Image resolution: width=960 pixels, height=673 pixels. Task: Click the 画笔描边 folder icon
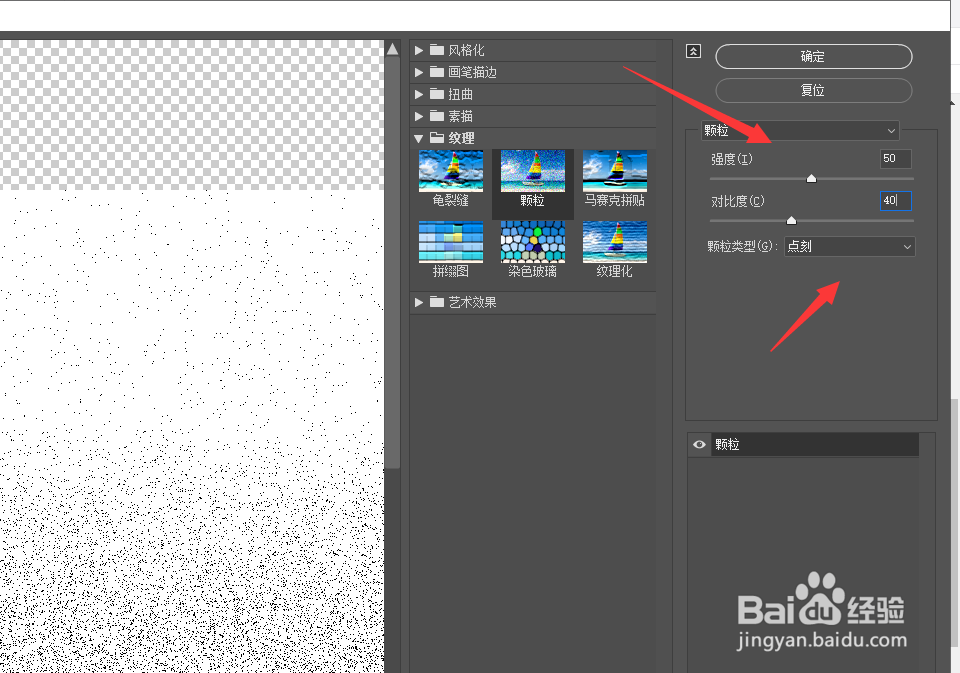[437, 72]
